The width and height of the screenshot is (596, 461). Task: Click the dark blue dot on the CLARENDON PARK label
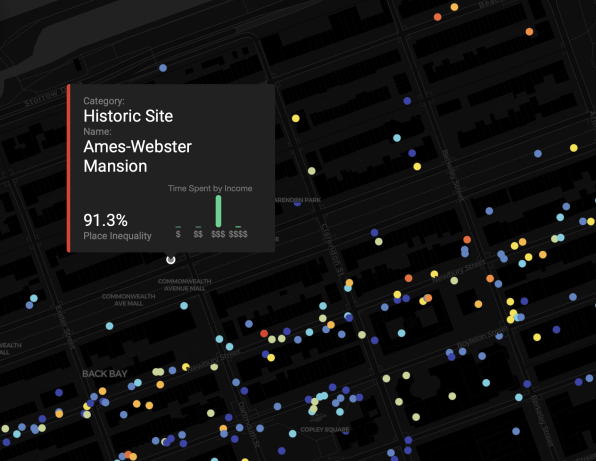[x=297, y=203]
